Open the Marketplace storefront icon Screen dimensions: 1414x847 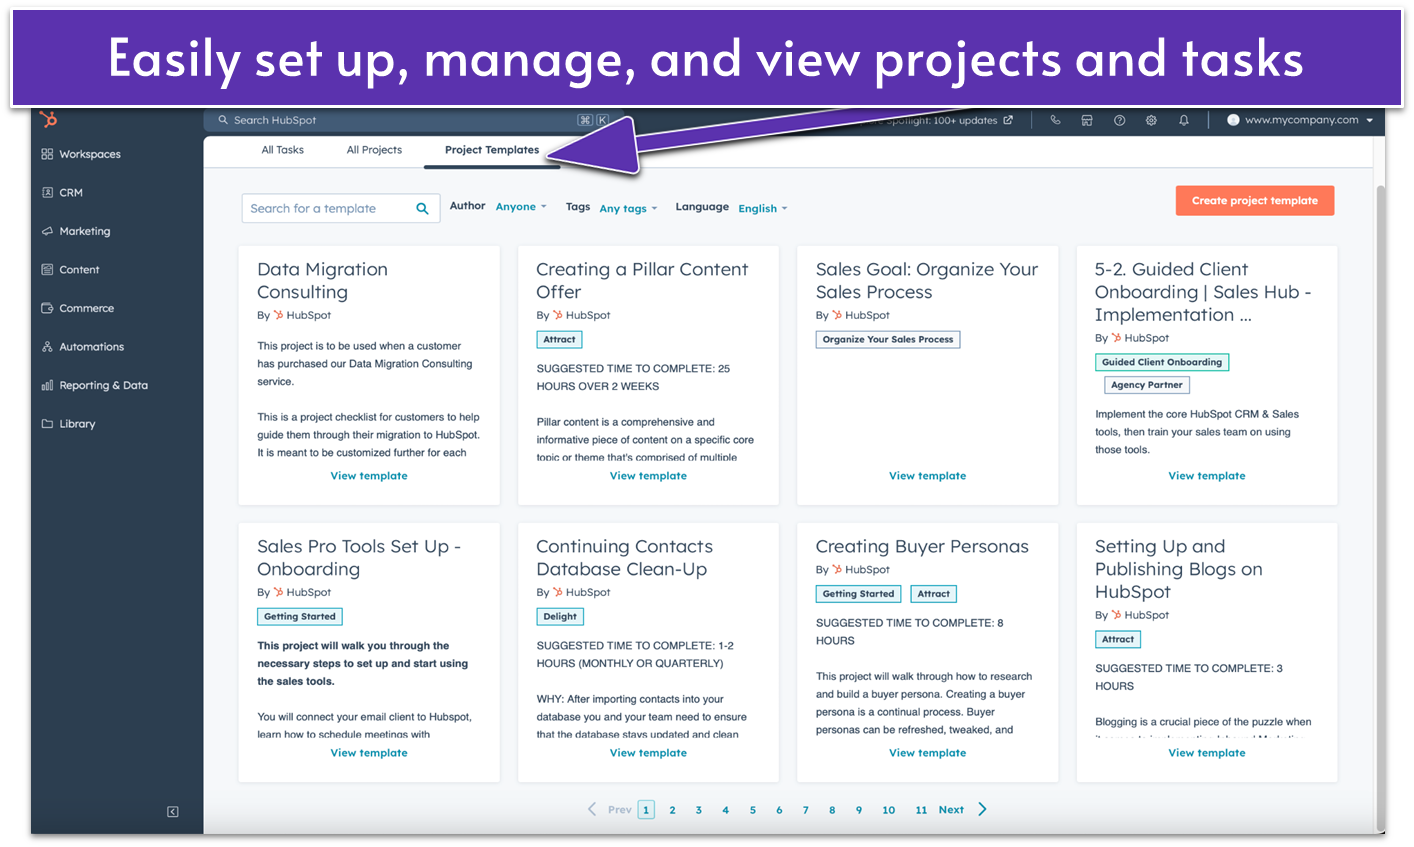pos(1087,120)
